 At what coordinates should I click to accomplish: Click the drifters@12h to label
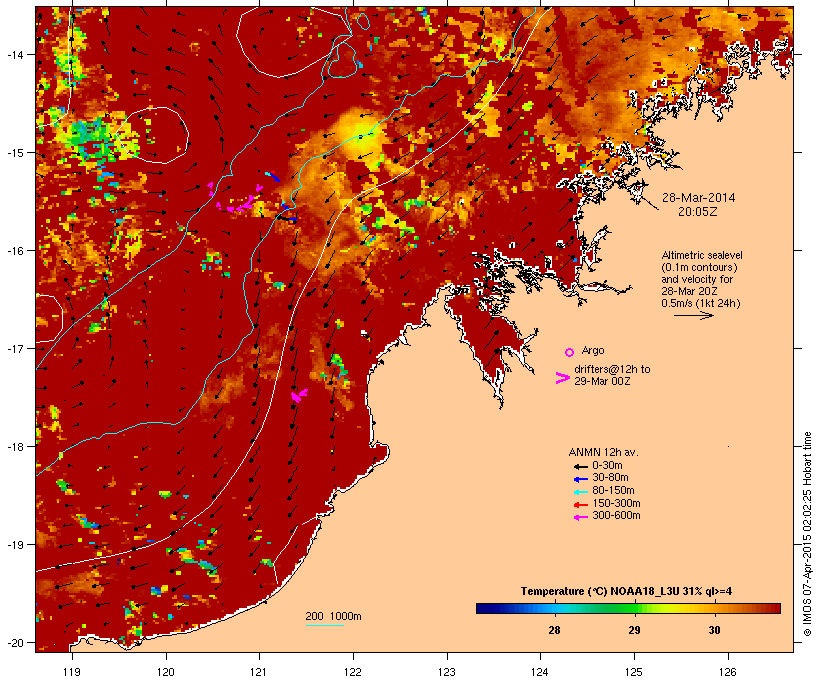612,369
